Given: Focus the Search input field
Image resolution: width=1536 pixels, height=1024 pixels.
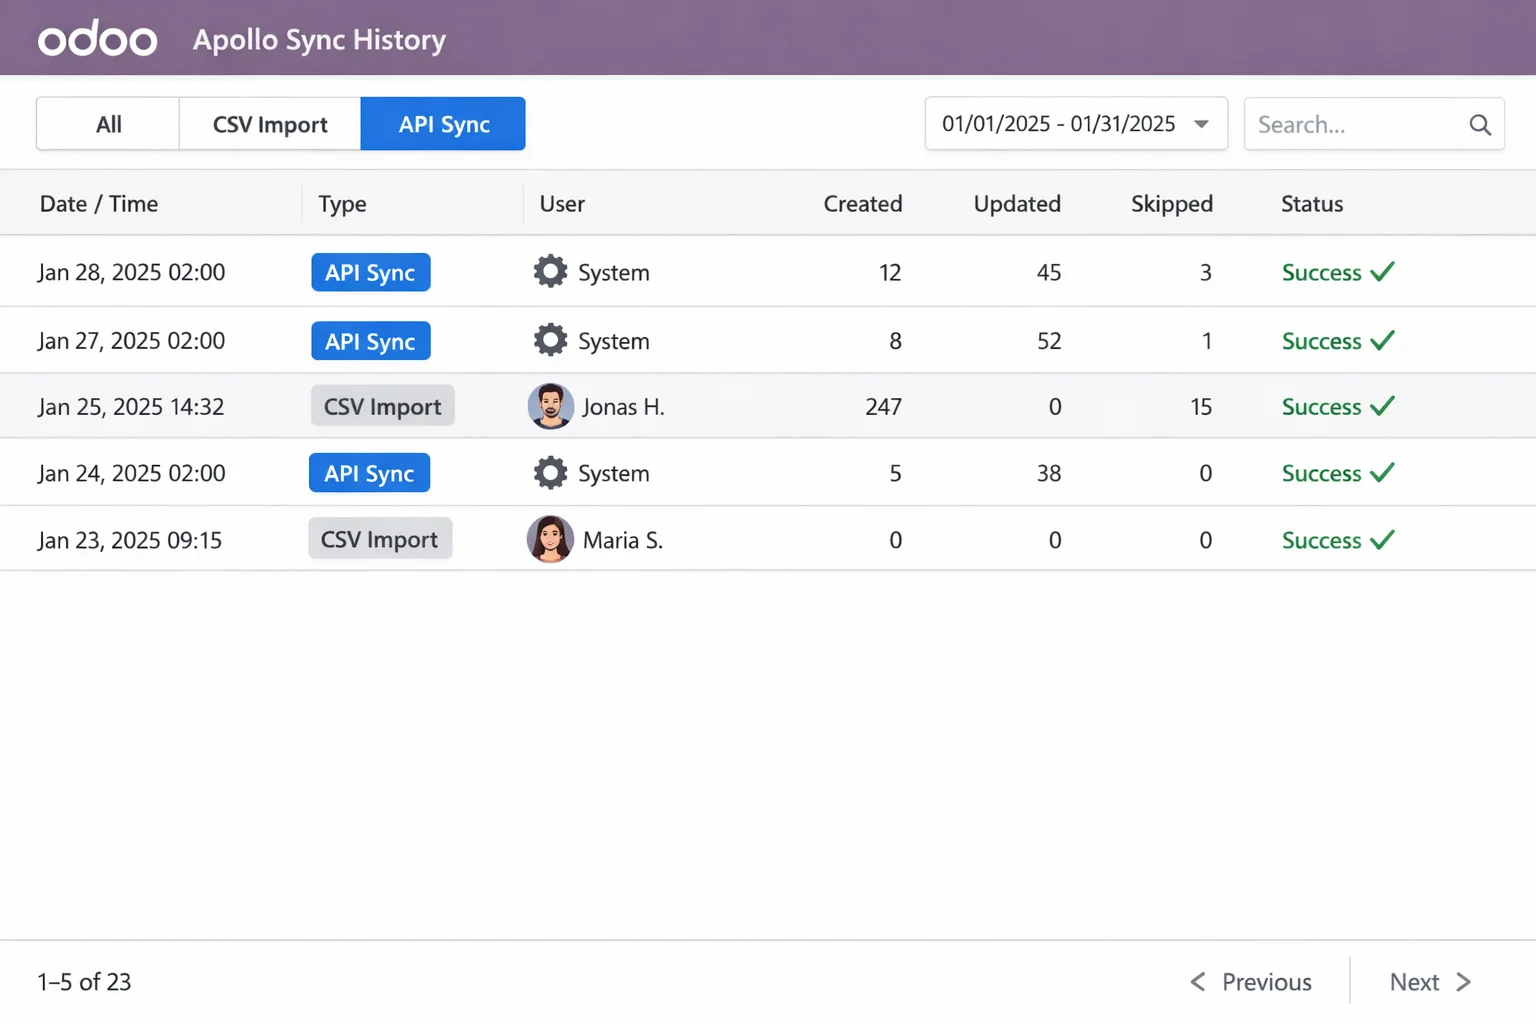Looking at the screenshot, I should [x=1374, y=124].
